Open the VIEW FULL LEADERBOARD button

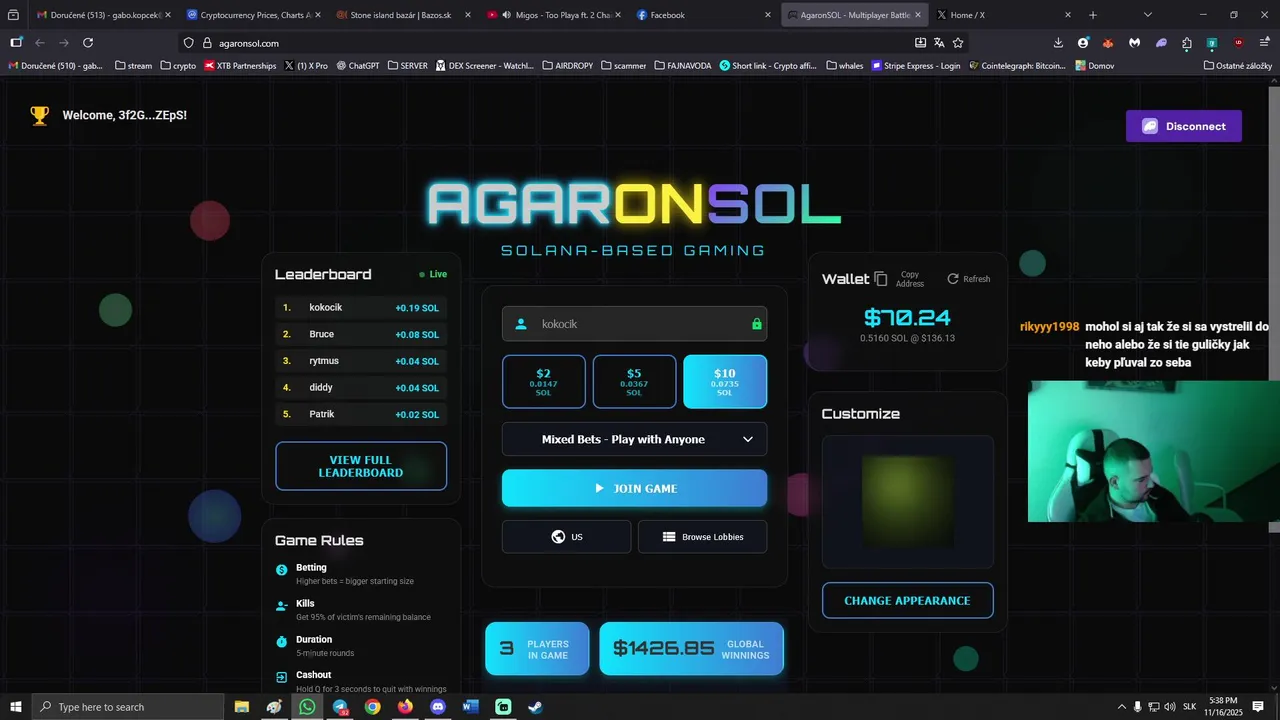(361, 466)
